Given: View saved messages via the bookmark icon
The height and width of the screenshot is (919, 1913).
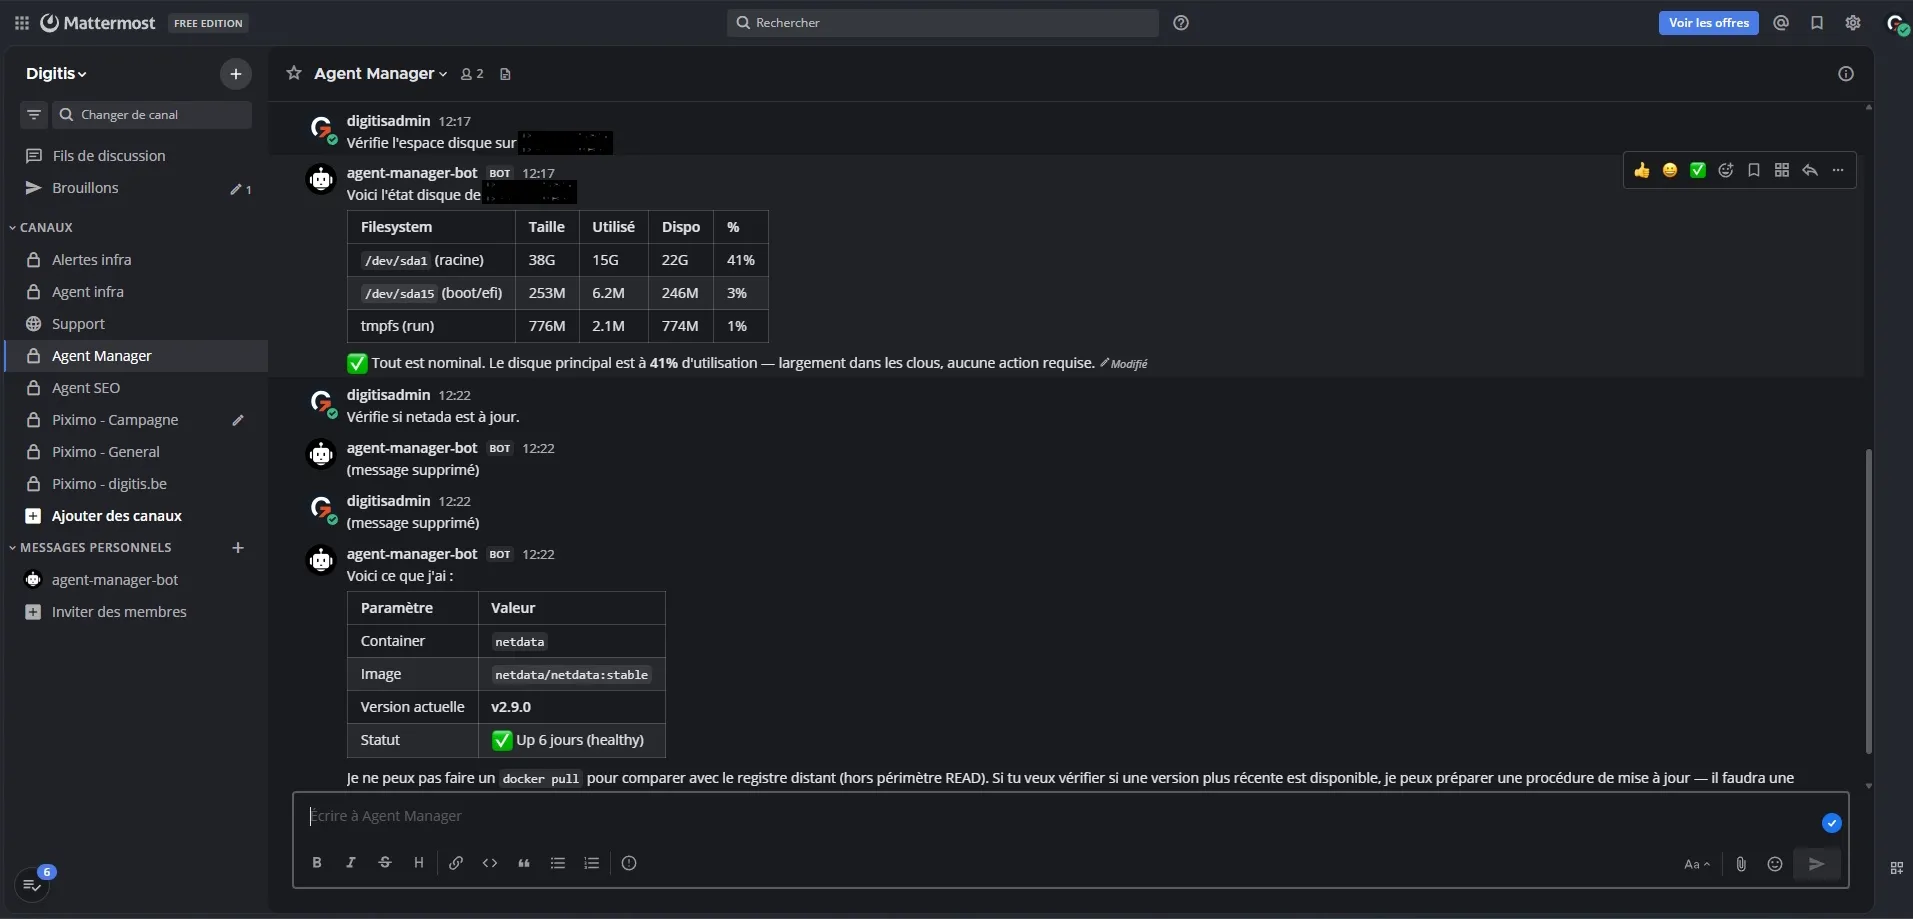Looking at the screenshot, I should [x=1817, y=22].
